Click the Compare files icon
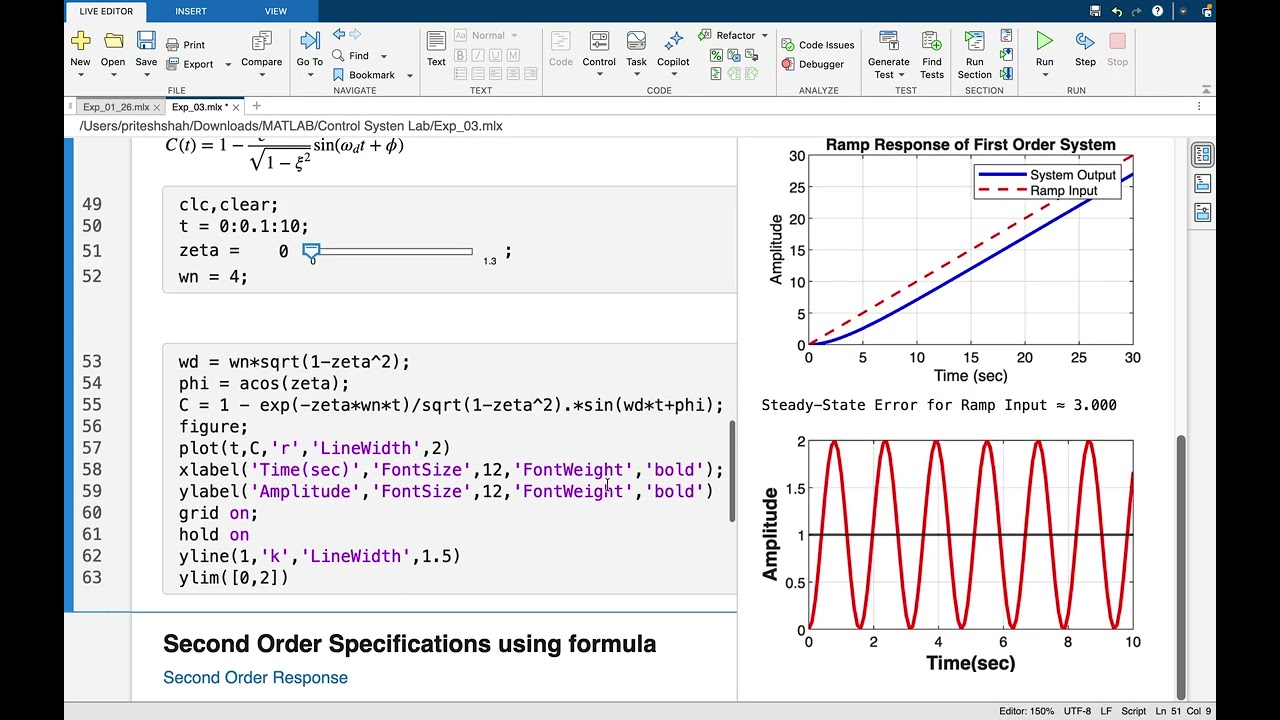The image size is (1280, 720). coord(262,41)
